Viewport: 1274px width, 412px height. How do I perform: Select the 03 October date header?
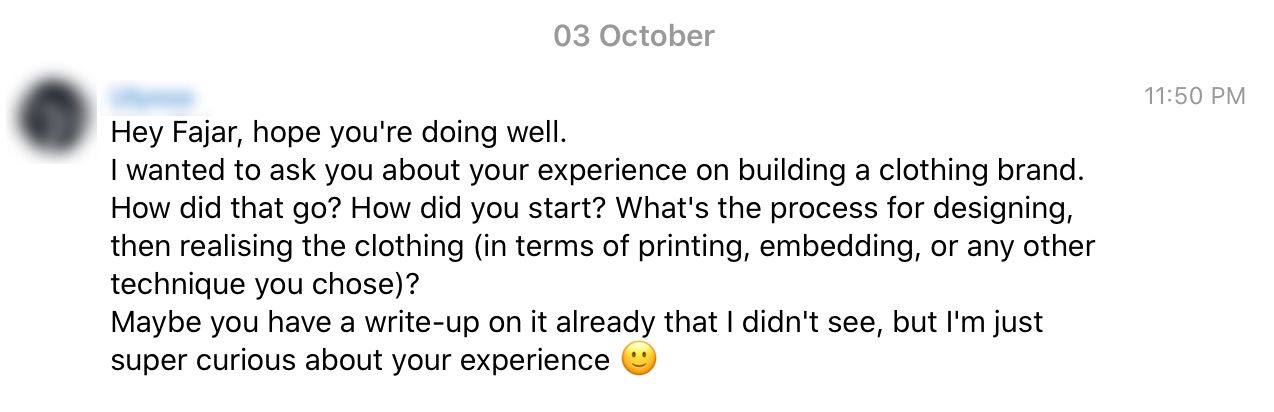coord(634,37)
